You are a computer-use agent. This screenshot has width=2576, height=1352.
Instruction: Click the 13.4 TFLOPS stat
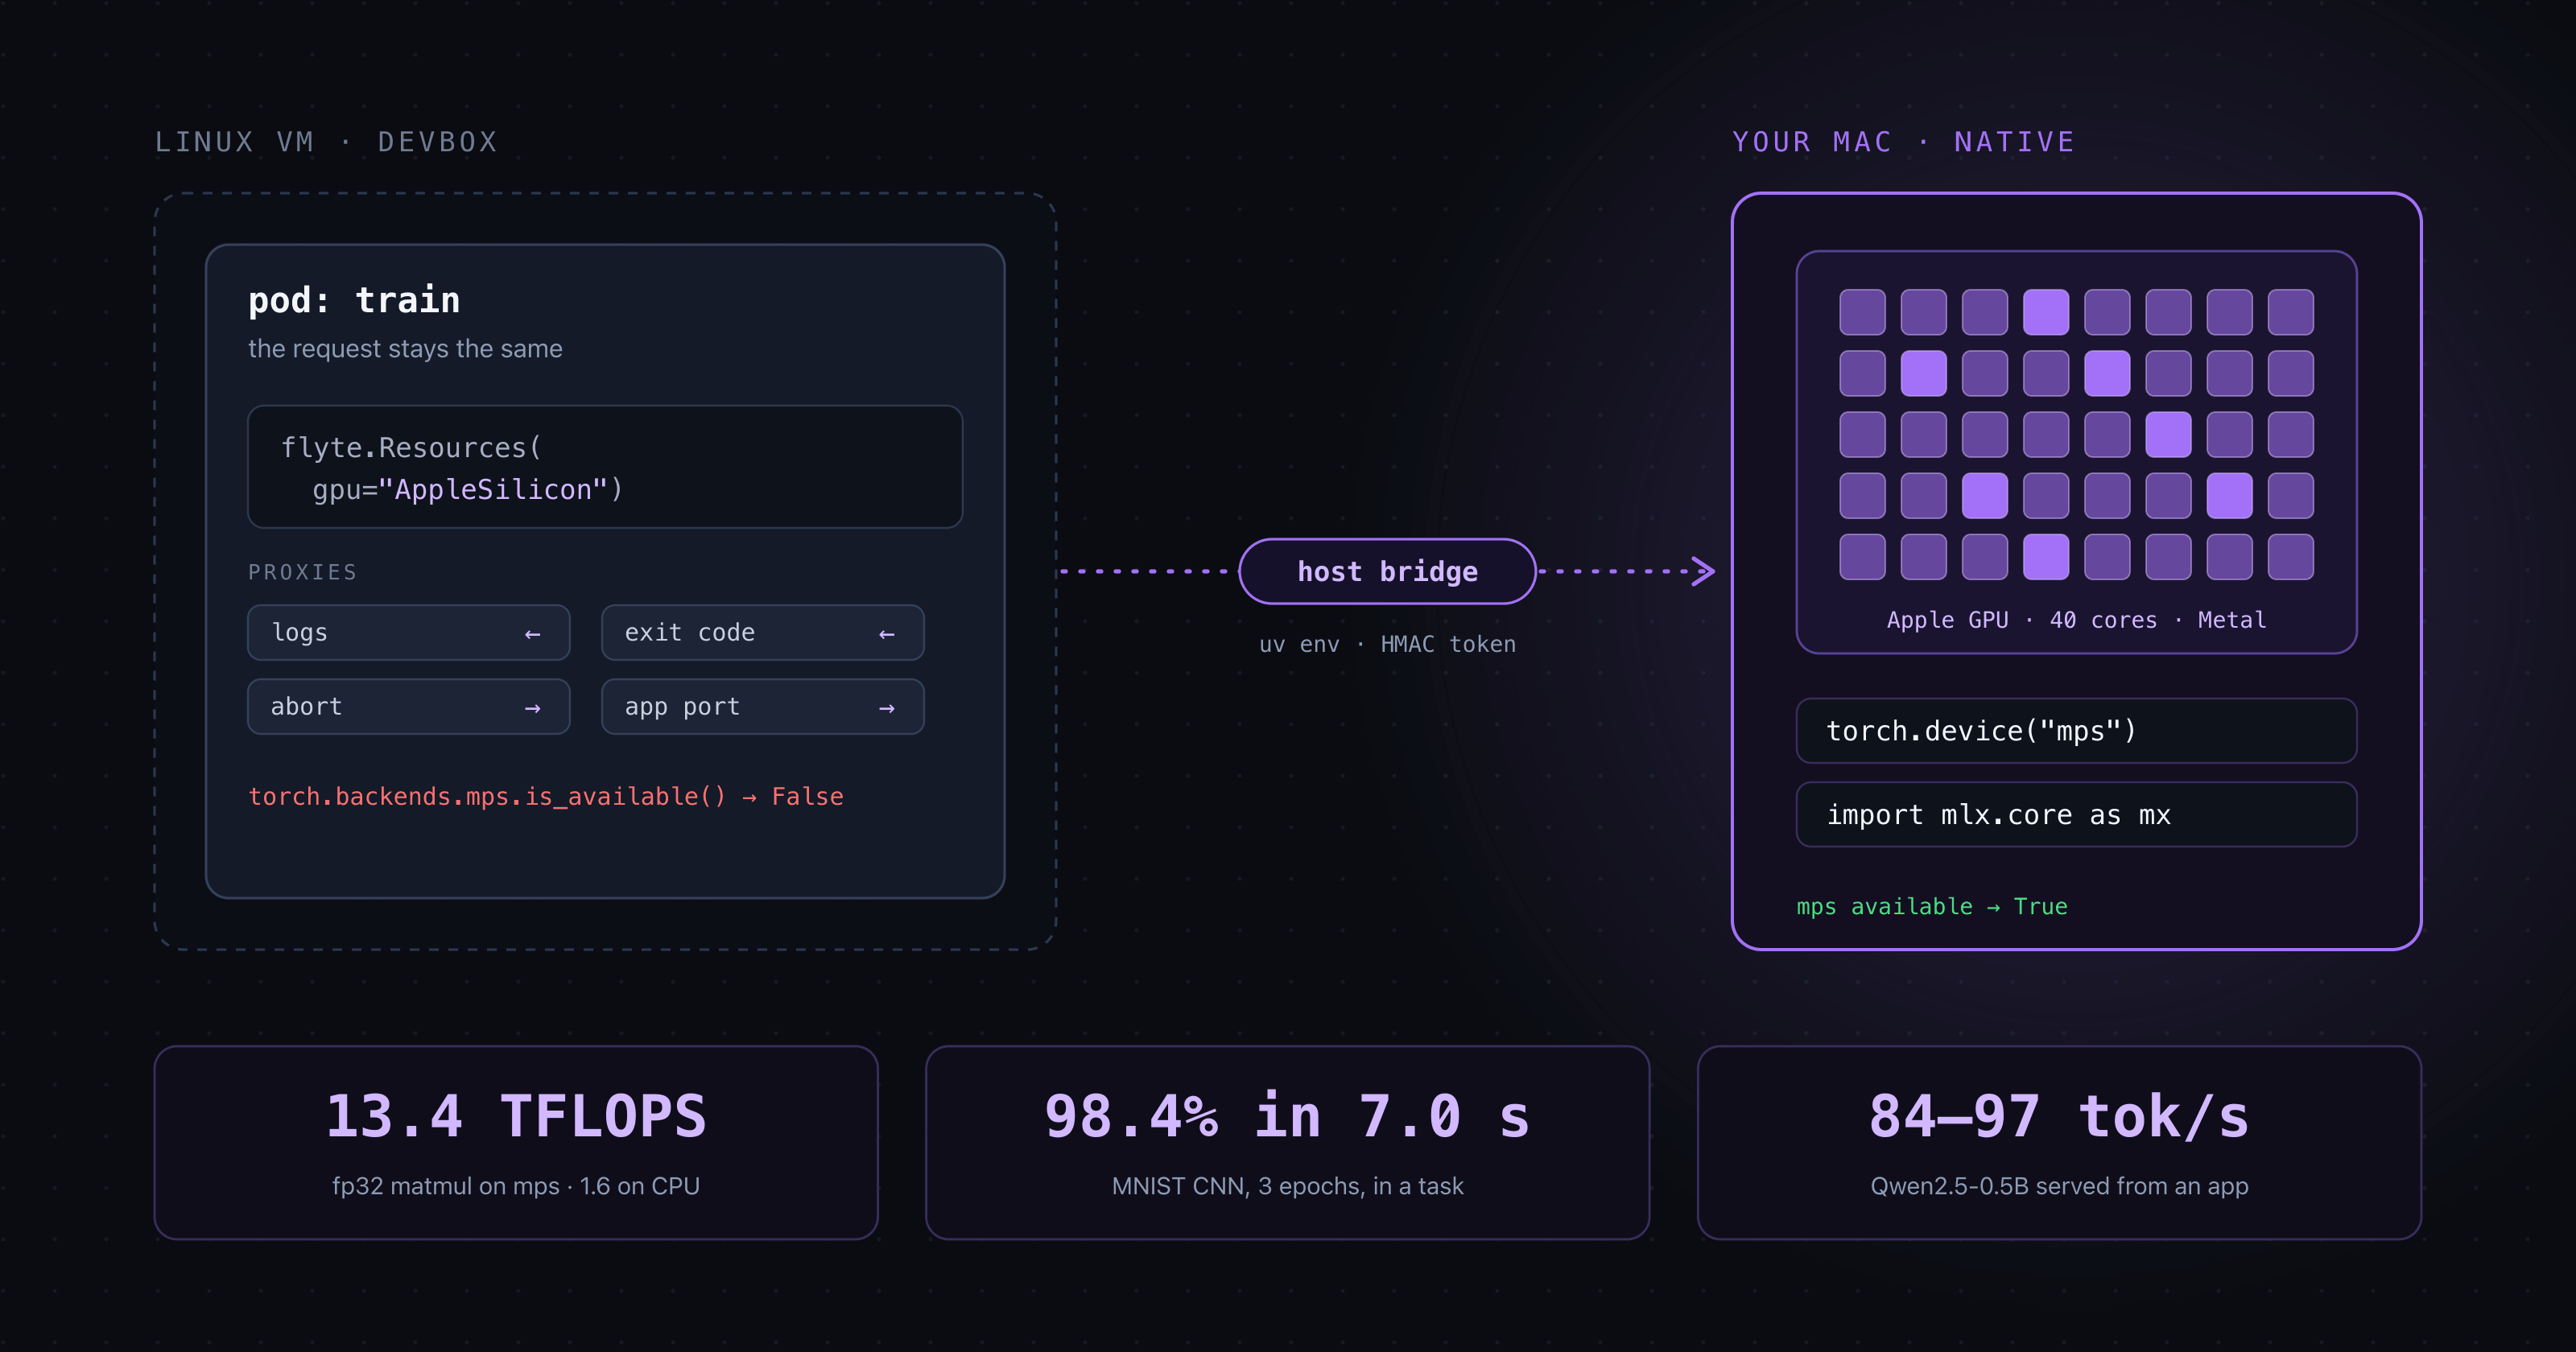pyautogui.click(x=516, y=1116)
